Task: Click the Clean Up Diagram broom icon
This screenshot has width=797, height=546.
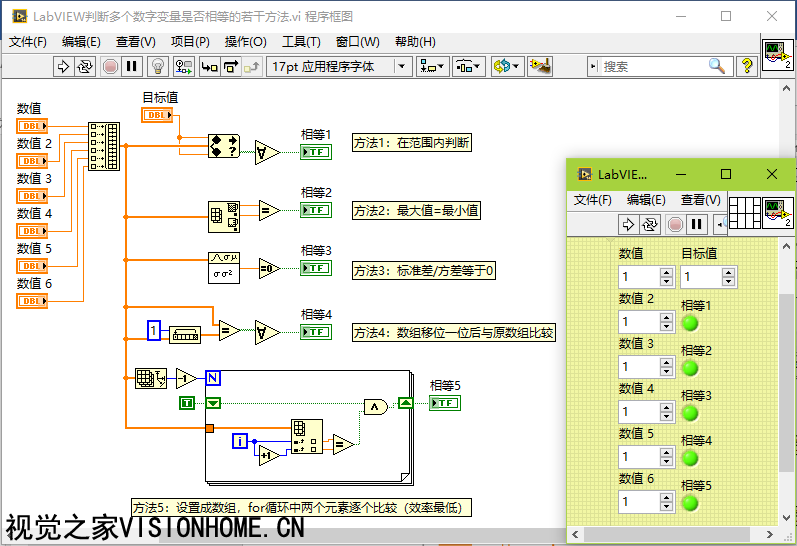Action: (540, 67)
